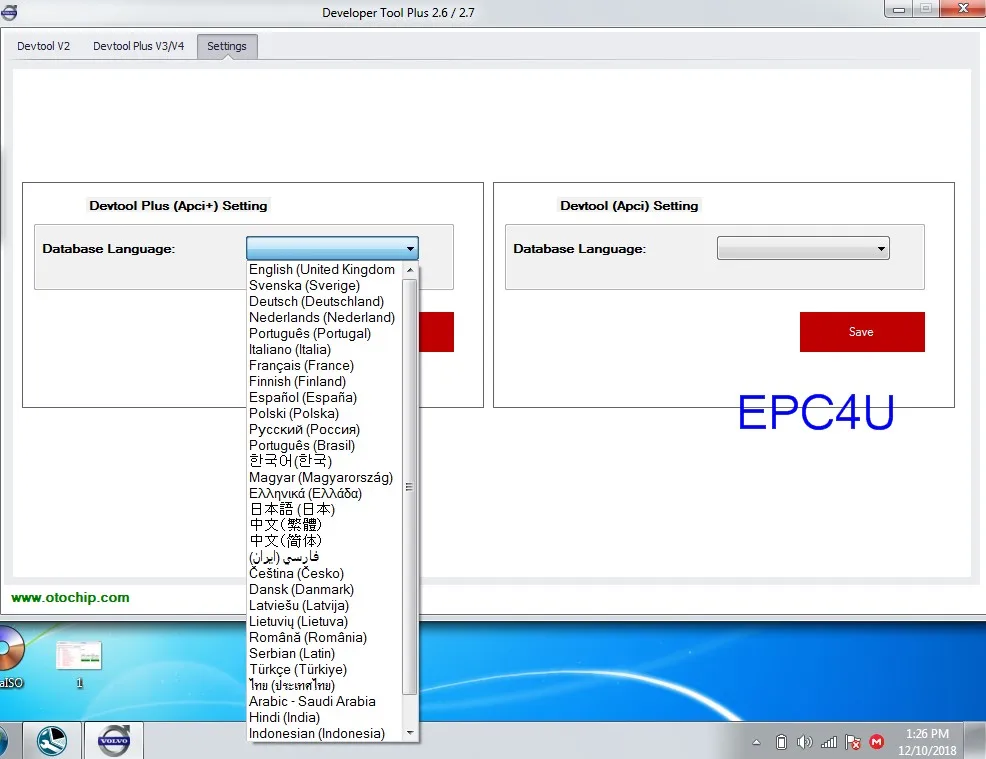
Task: Select Latviešu (Latvija) entry
Action: coord(324,606)
